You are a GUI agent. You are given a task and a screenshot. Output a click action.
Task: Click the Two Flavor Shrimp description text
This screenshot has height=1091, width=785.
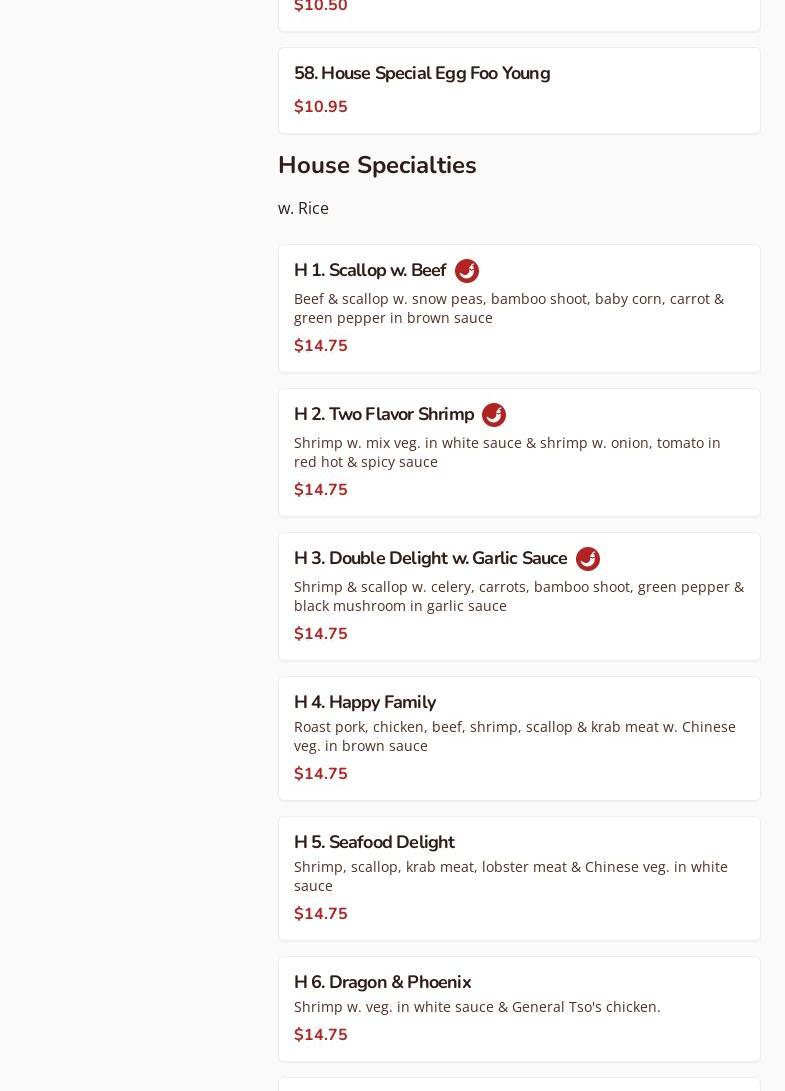pos(507,452)
